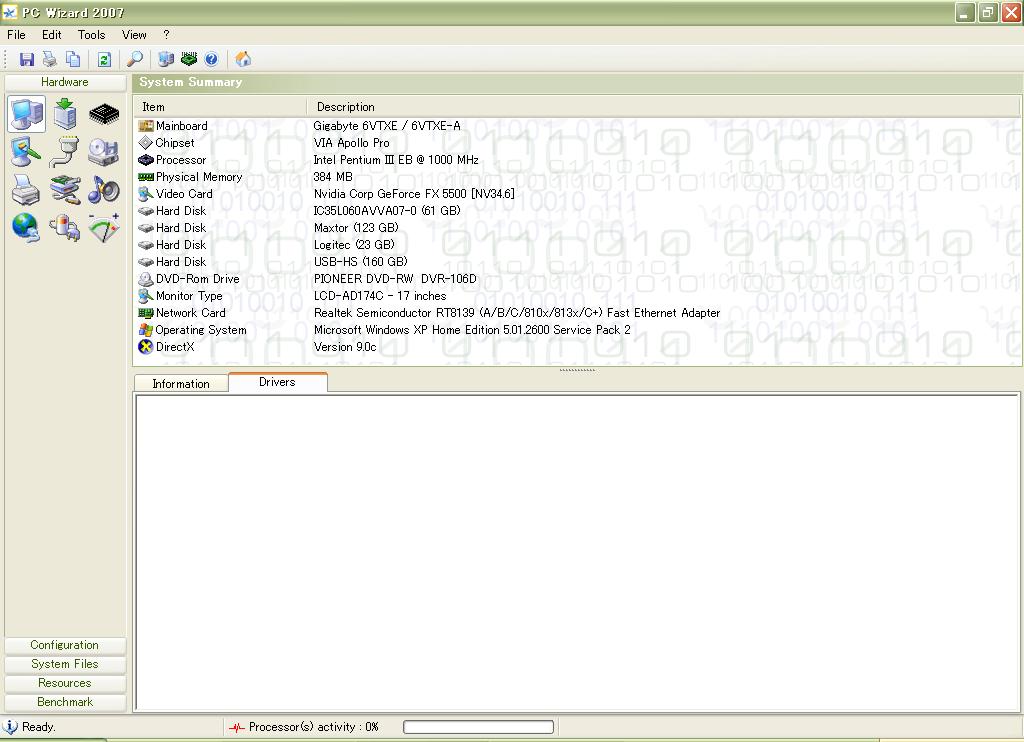Click the Print toolbar icon
The height and width of the screenshot is (742, 1024).
coord(49,60)
